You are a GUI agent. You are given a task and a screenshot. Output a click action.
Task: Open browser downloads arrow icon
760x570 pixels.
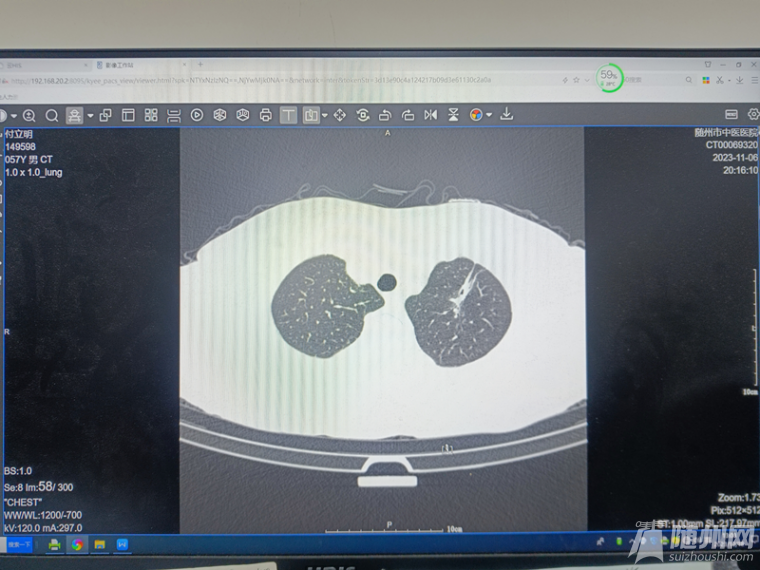click(x=739, y=80)
